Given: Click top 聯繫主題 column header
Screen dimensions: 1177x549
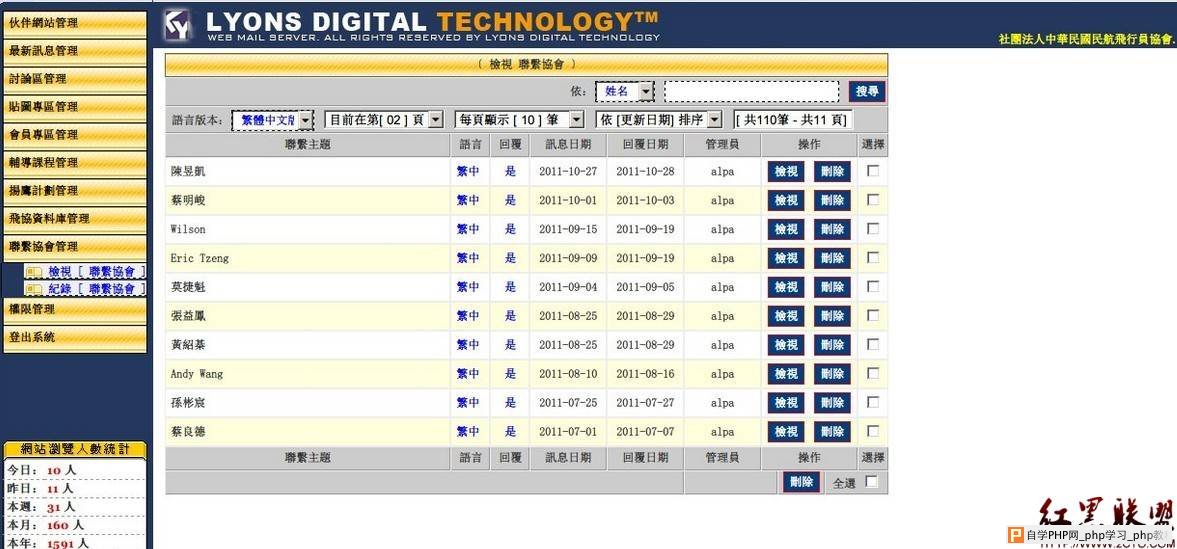Looking at the screenshot, I should [x=308, y=144].
